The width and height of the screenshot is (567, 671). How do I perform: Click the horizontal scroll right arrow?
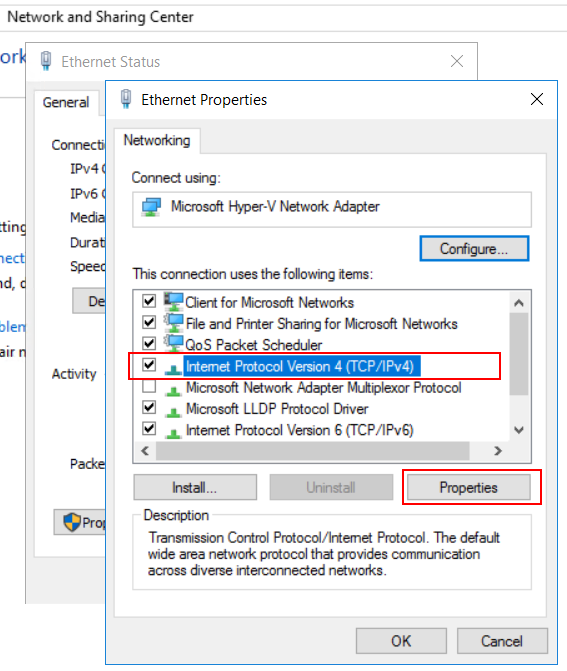[x=498, y=451]
